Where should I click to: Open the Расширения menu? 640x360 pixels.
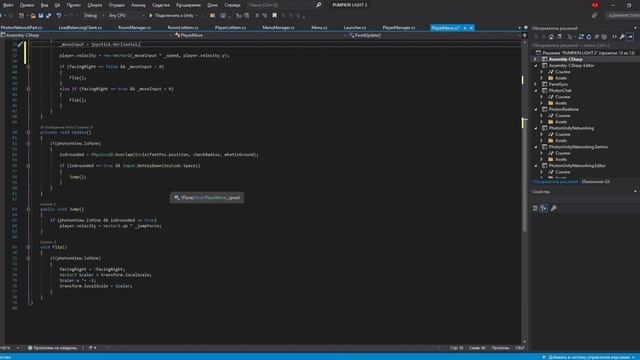(189, 5)
